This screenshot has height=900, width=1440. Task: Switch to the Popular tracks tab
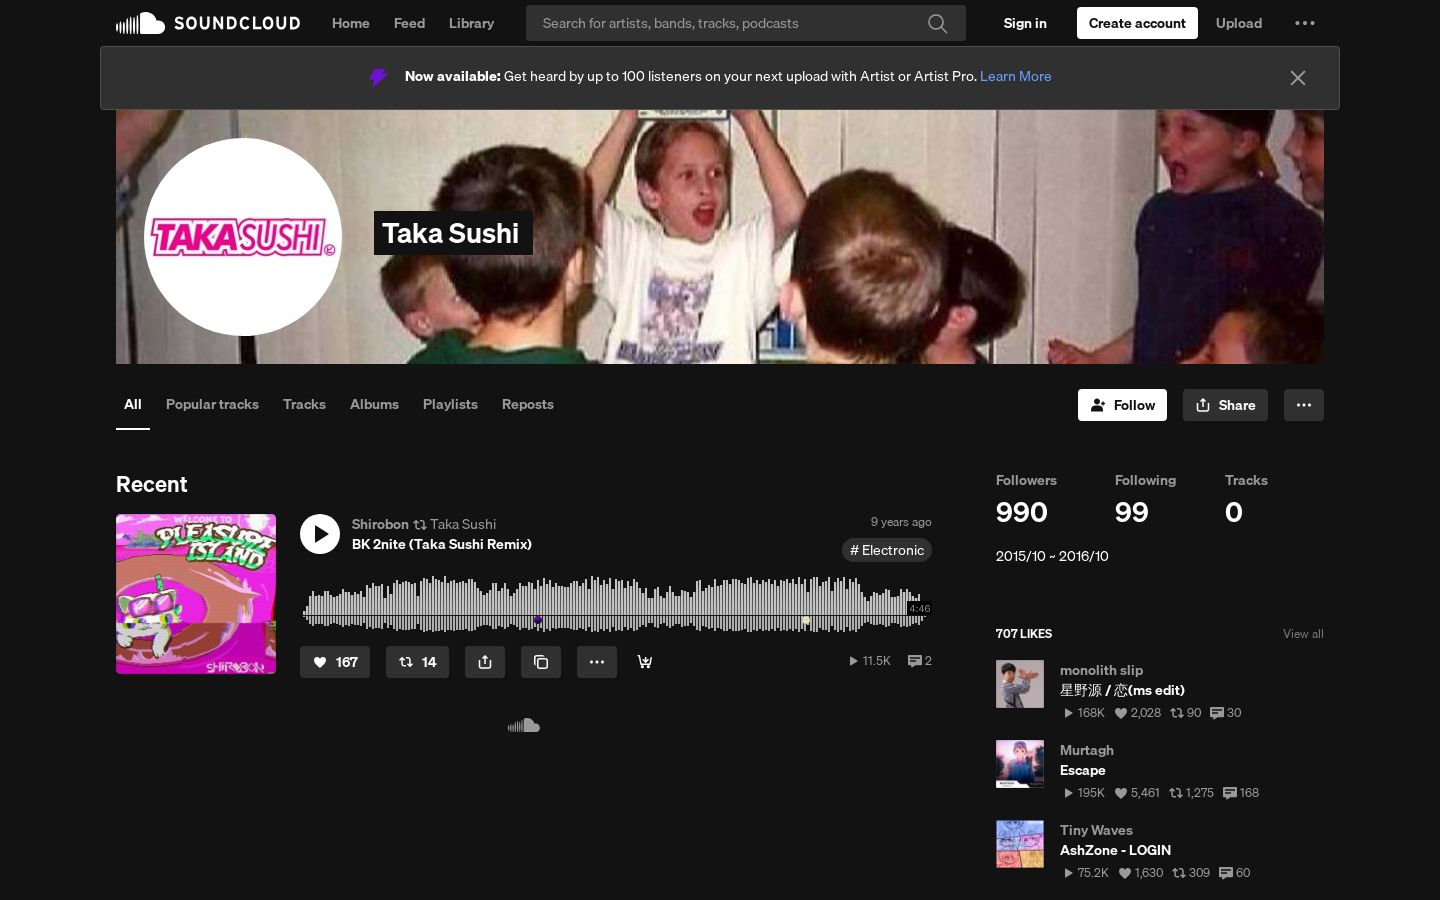click(212, 404)
